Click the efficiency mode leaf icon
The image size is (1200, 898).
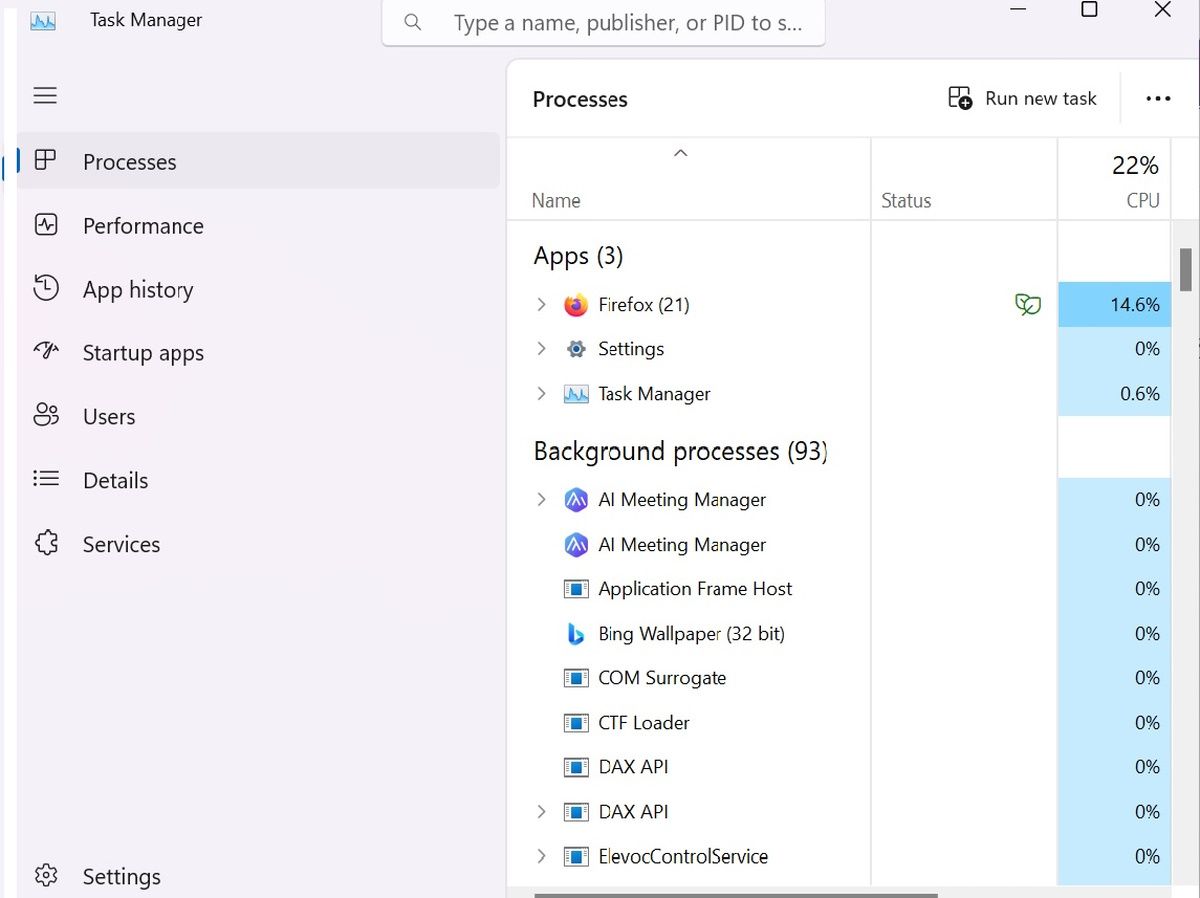pos(1027,305)
